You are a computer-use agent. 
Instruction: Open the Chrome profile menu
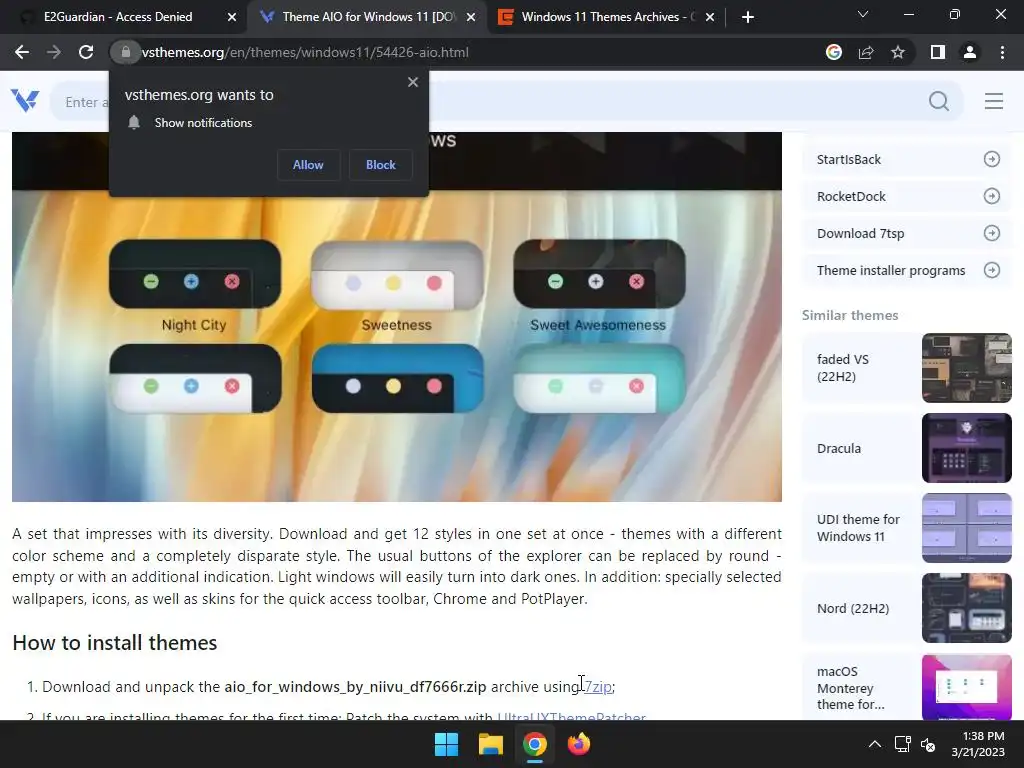pos(970,52)
